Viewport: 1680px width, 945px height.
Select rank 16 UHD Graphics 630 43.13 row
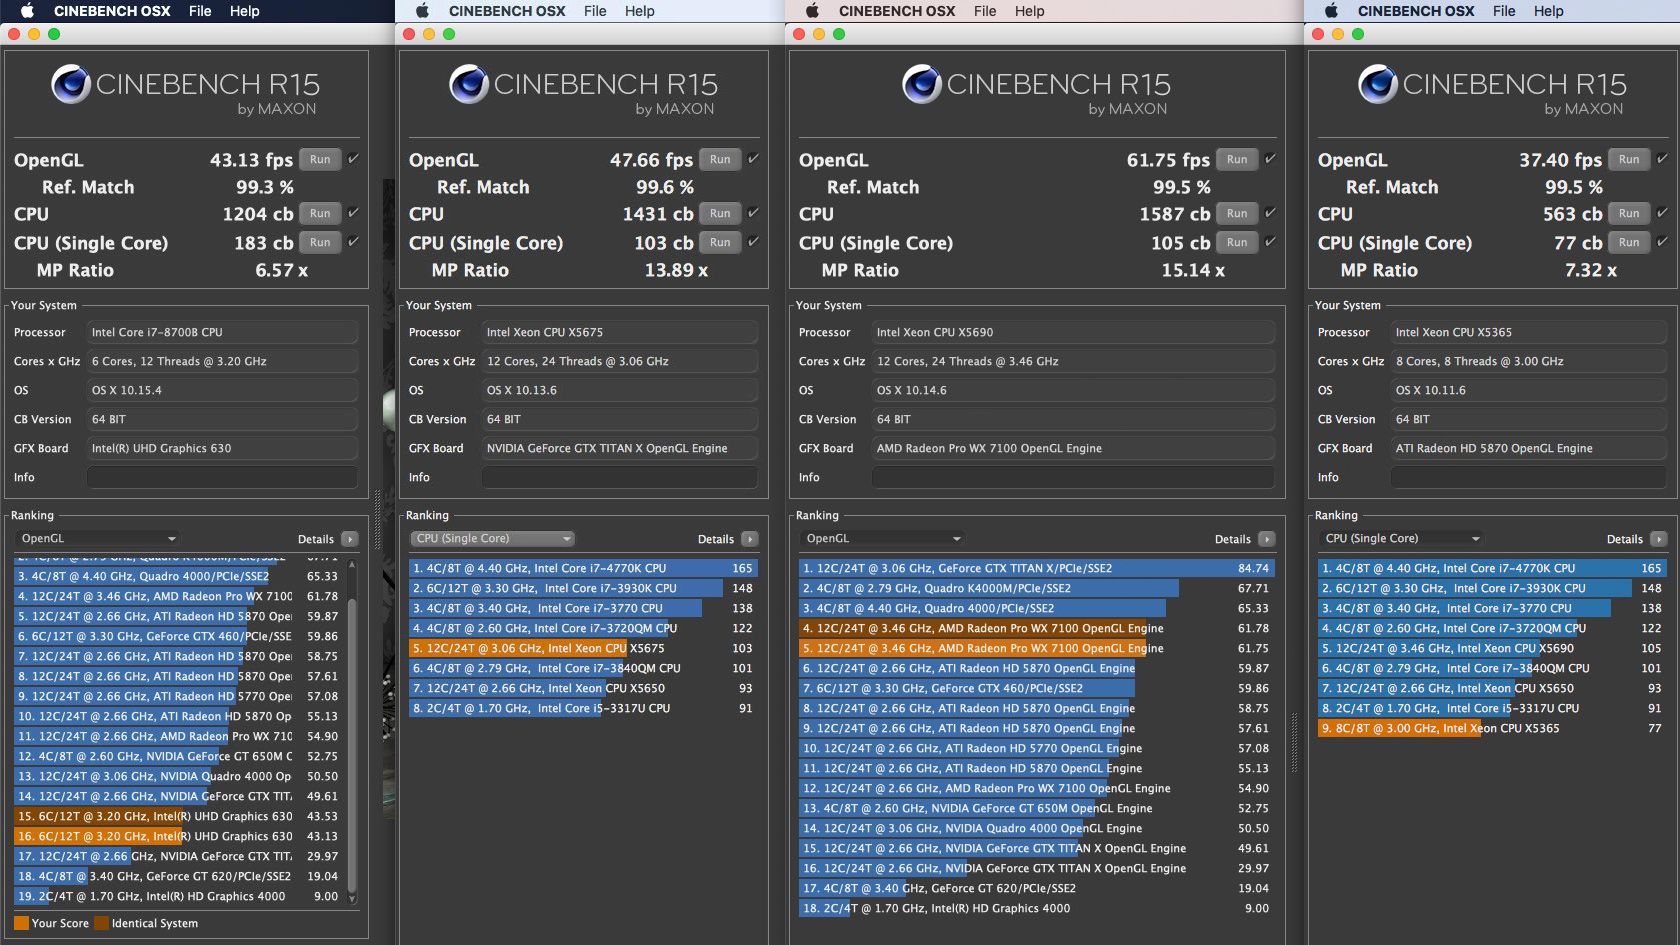pos(178,836)
